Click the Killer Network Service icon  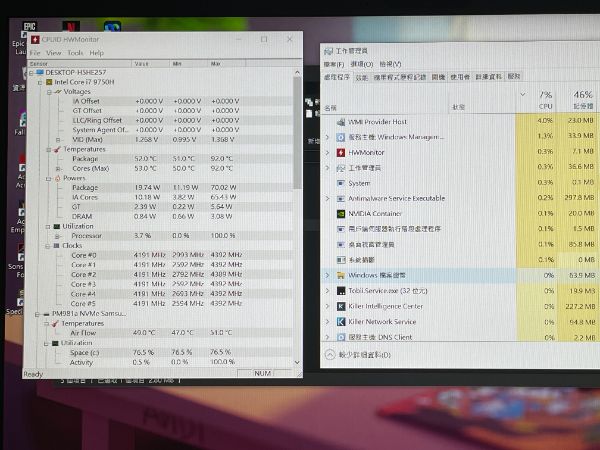[x=341, y=321]
